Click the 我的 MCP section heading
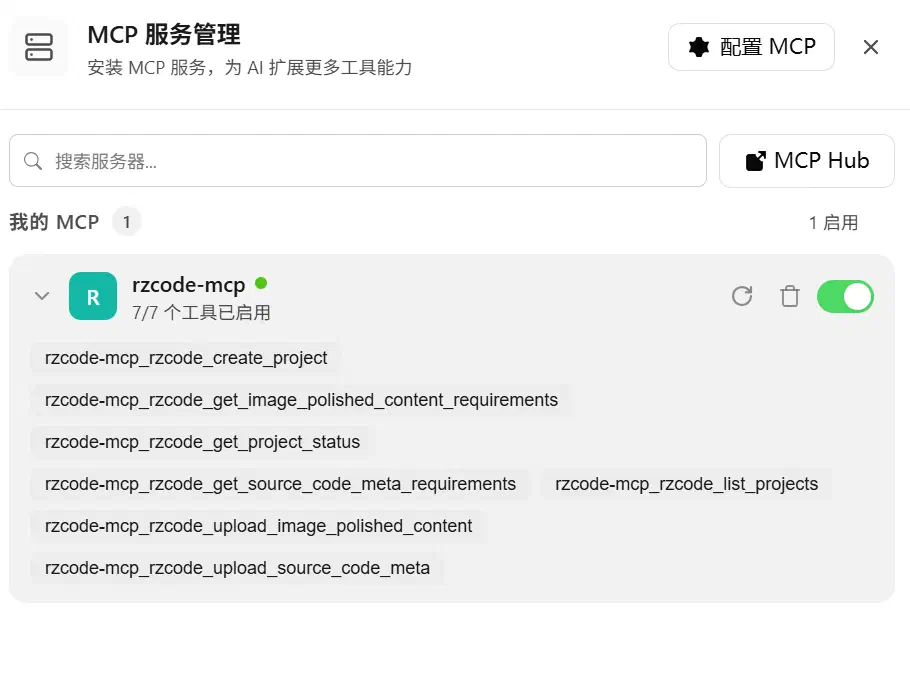Image resolution: width=910 pixels, height=694 pixels. pyautogui.click(x=54, y=222)
